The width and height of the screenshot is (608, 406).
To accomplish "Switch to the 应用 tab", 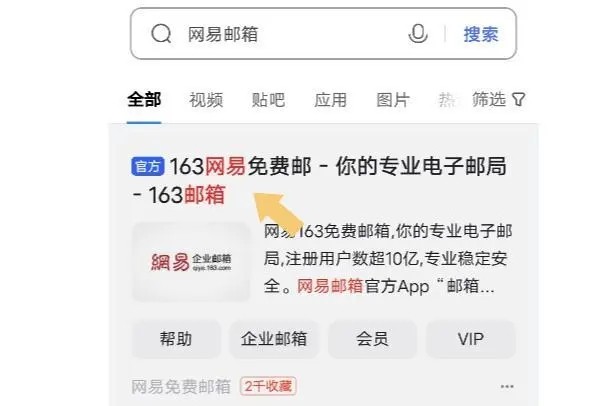I will tap(330, 100).
